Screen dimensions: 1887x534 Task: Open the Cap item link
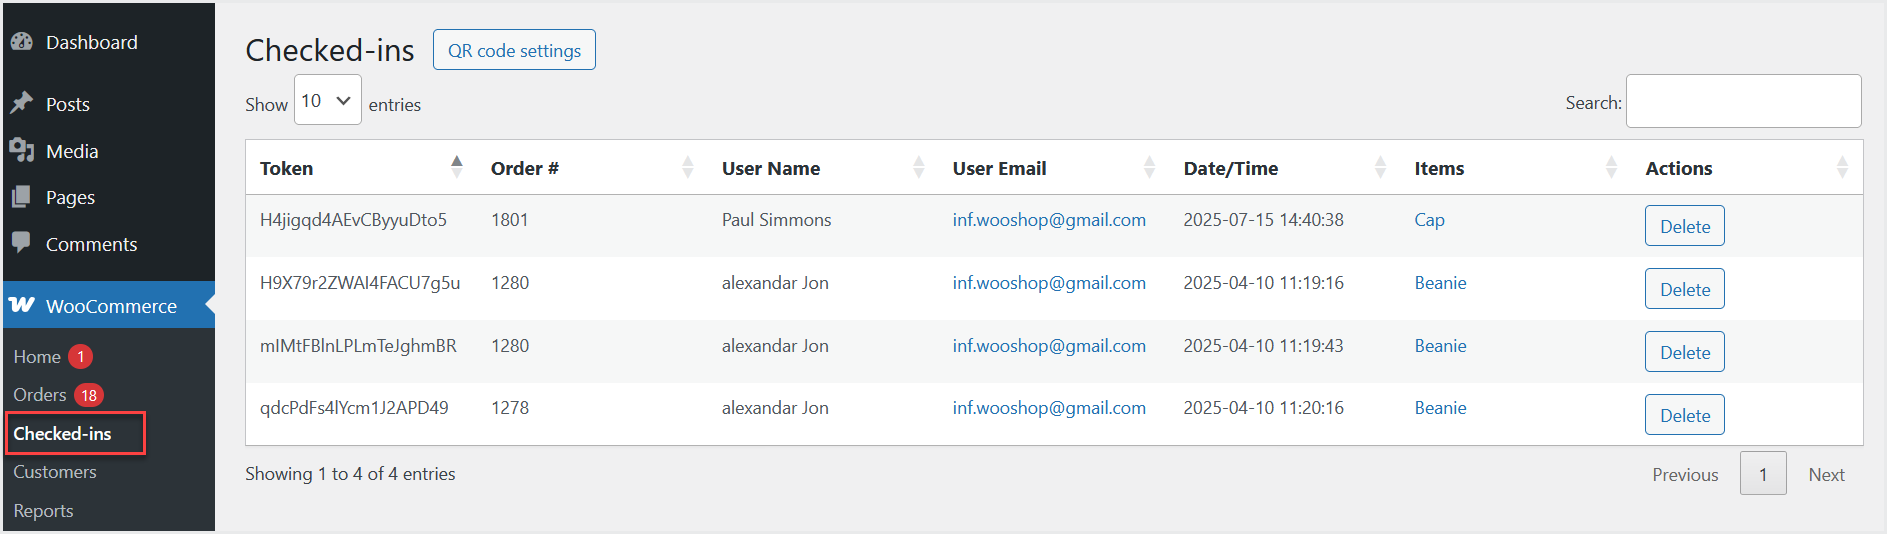click(x=1429, y=219)
